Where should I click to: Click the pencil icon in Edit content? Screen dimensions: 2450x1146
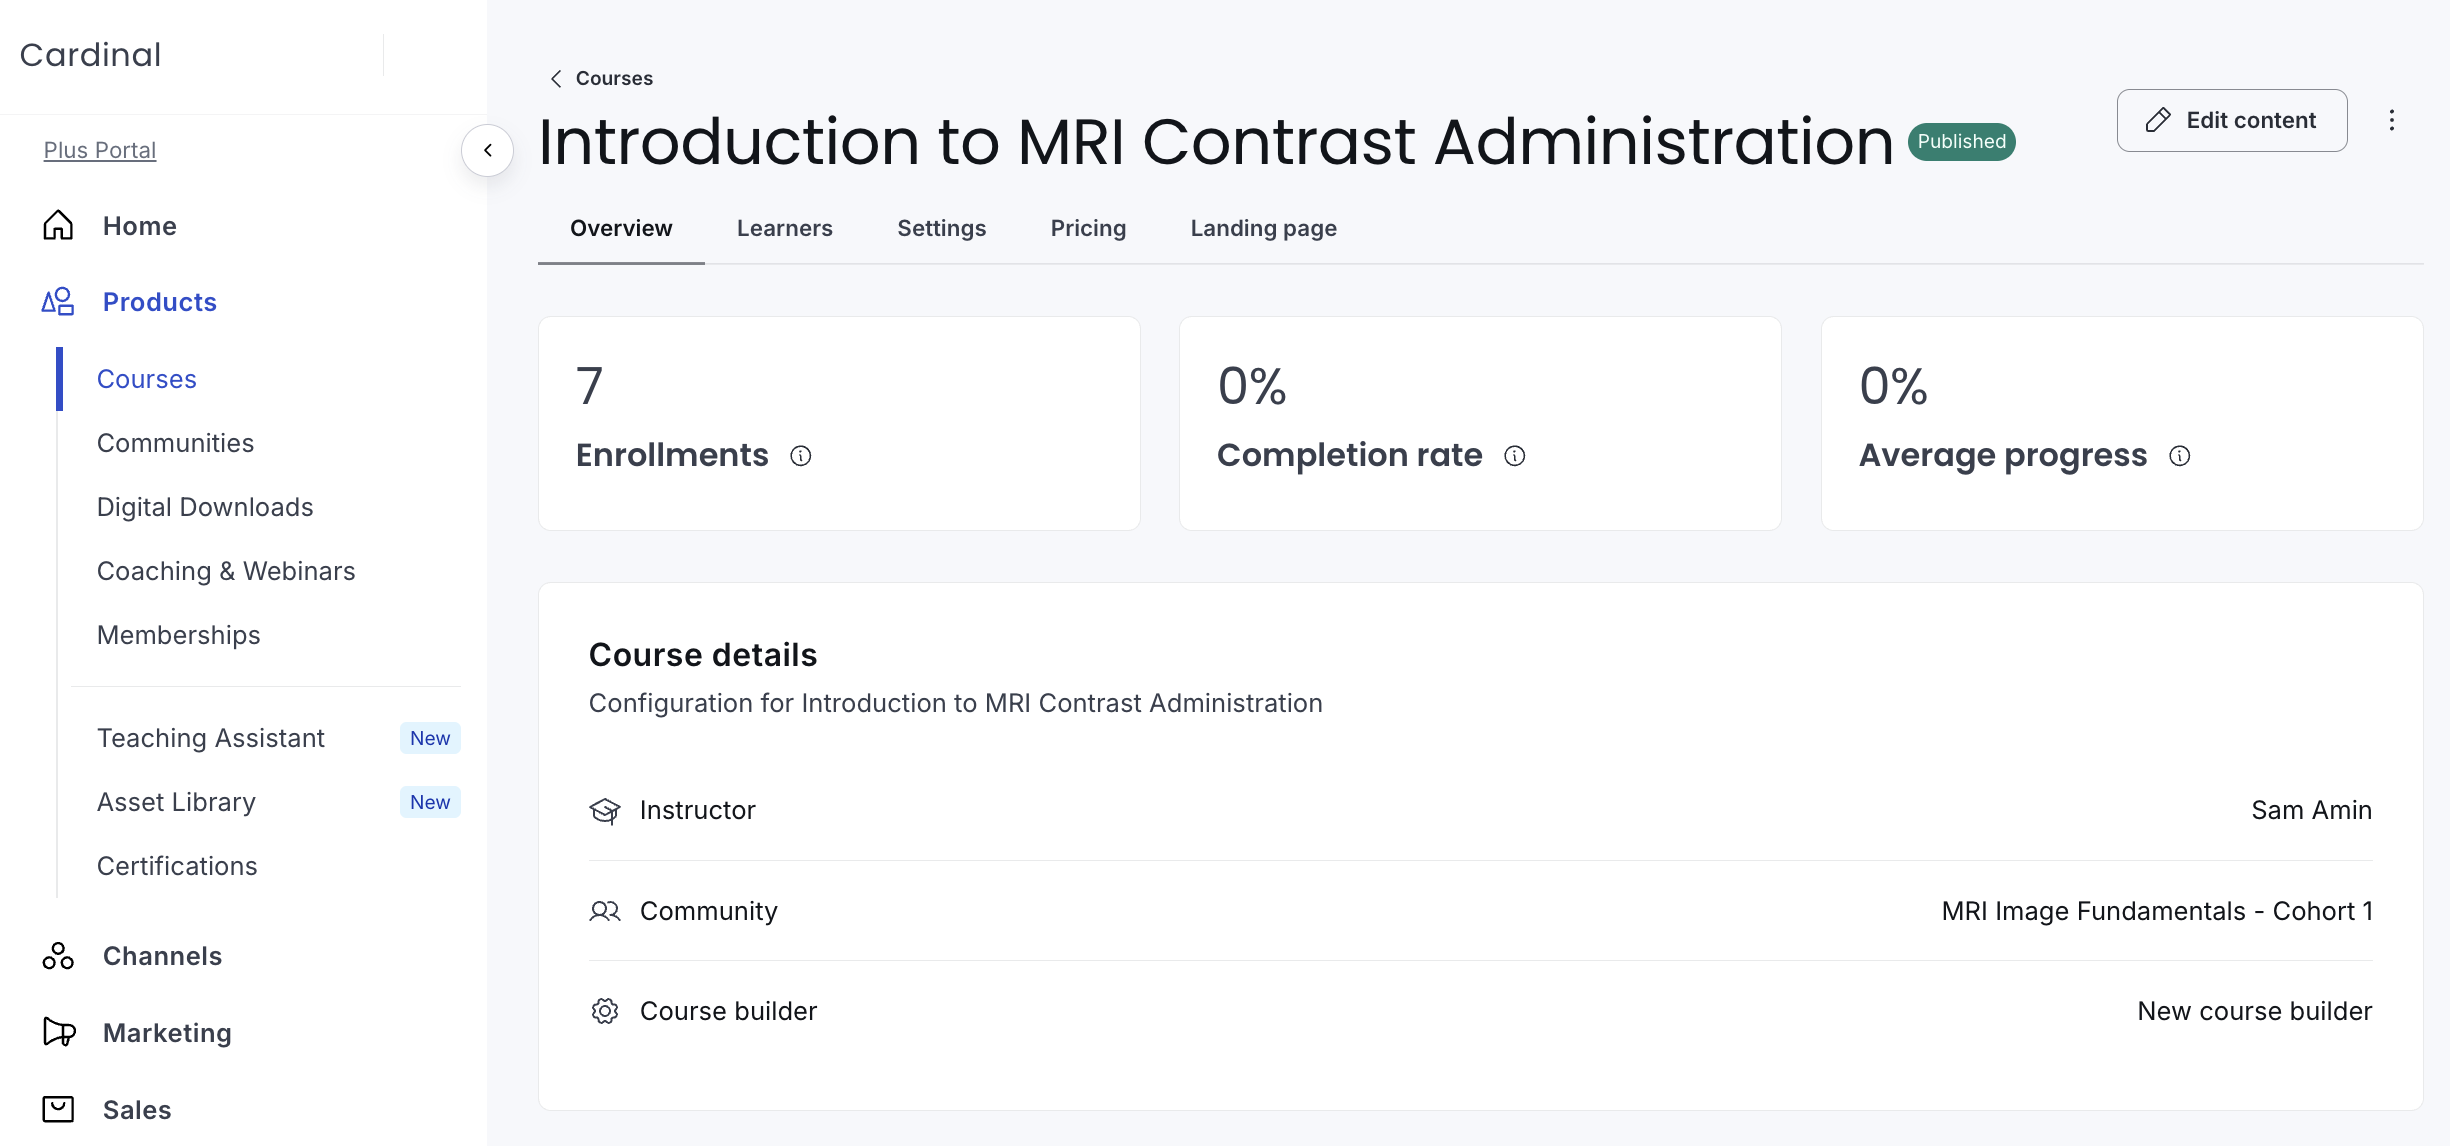pyautogui.click(x=2158, y=120)
